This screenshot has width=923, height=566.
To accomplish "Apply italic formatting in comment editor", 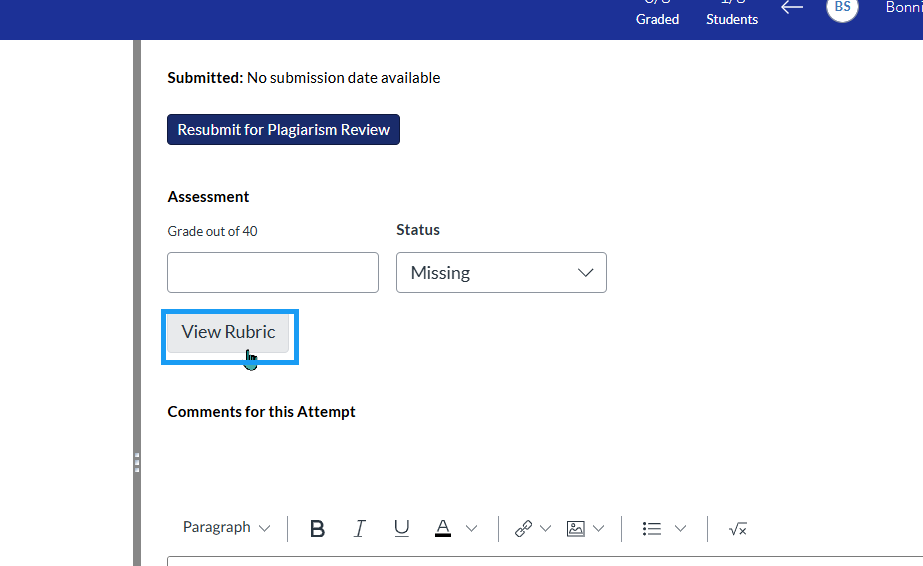I will coord(359,528).
